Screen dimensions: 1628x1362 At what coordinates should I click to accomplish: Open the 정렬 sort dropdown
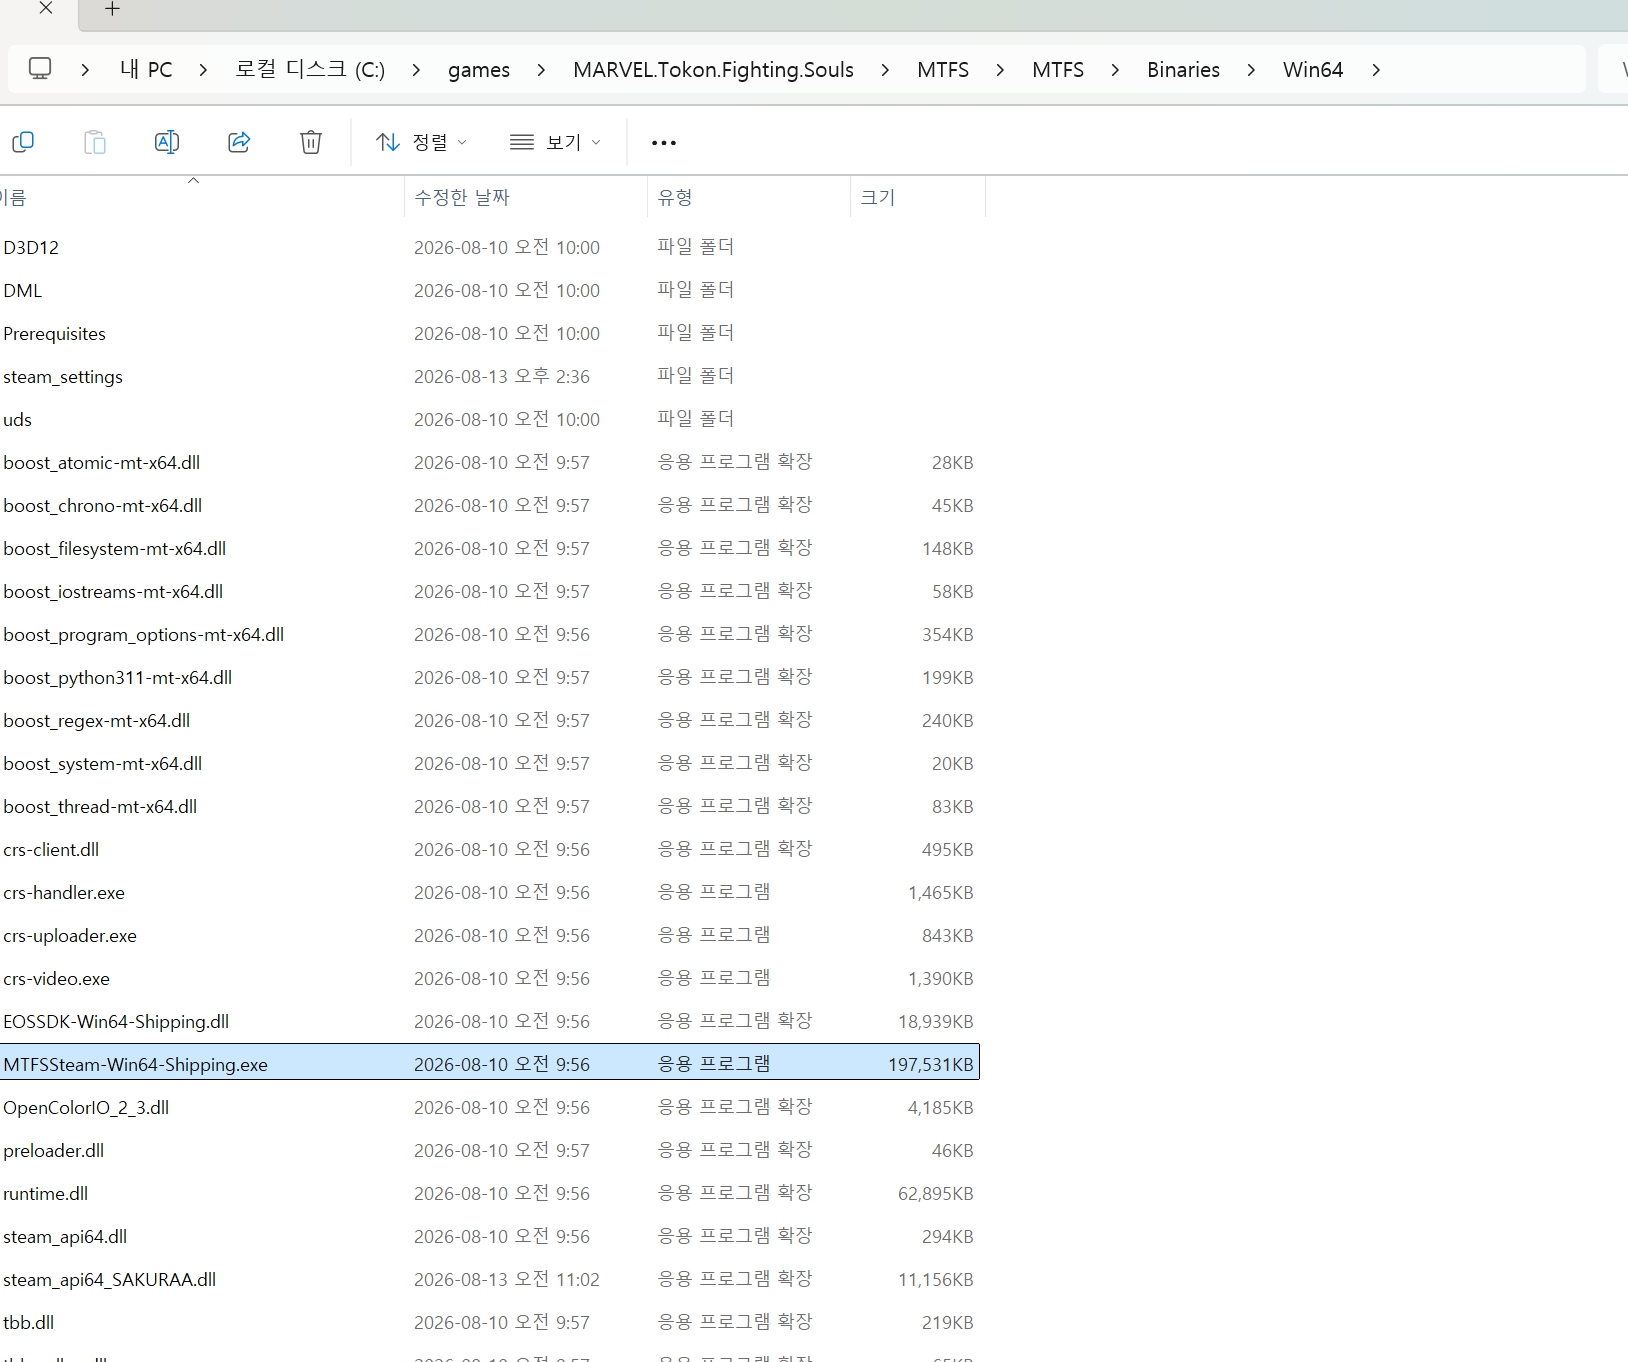pos(421,142)
